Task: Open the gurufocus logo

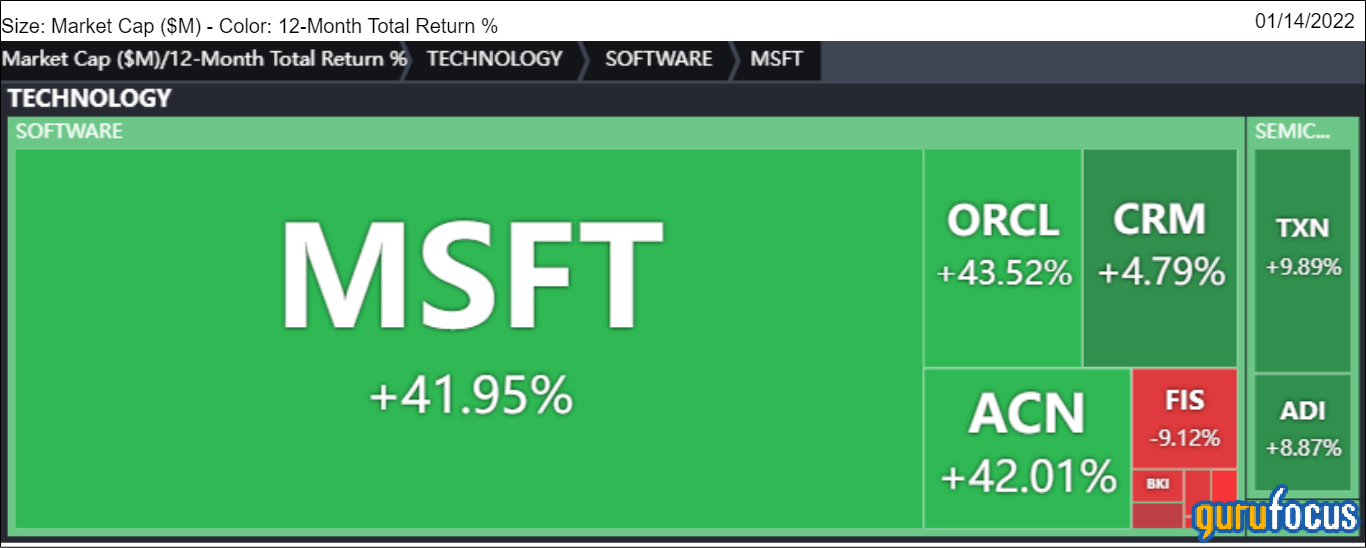Action: (x=1276, y=513)
